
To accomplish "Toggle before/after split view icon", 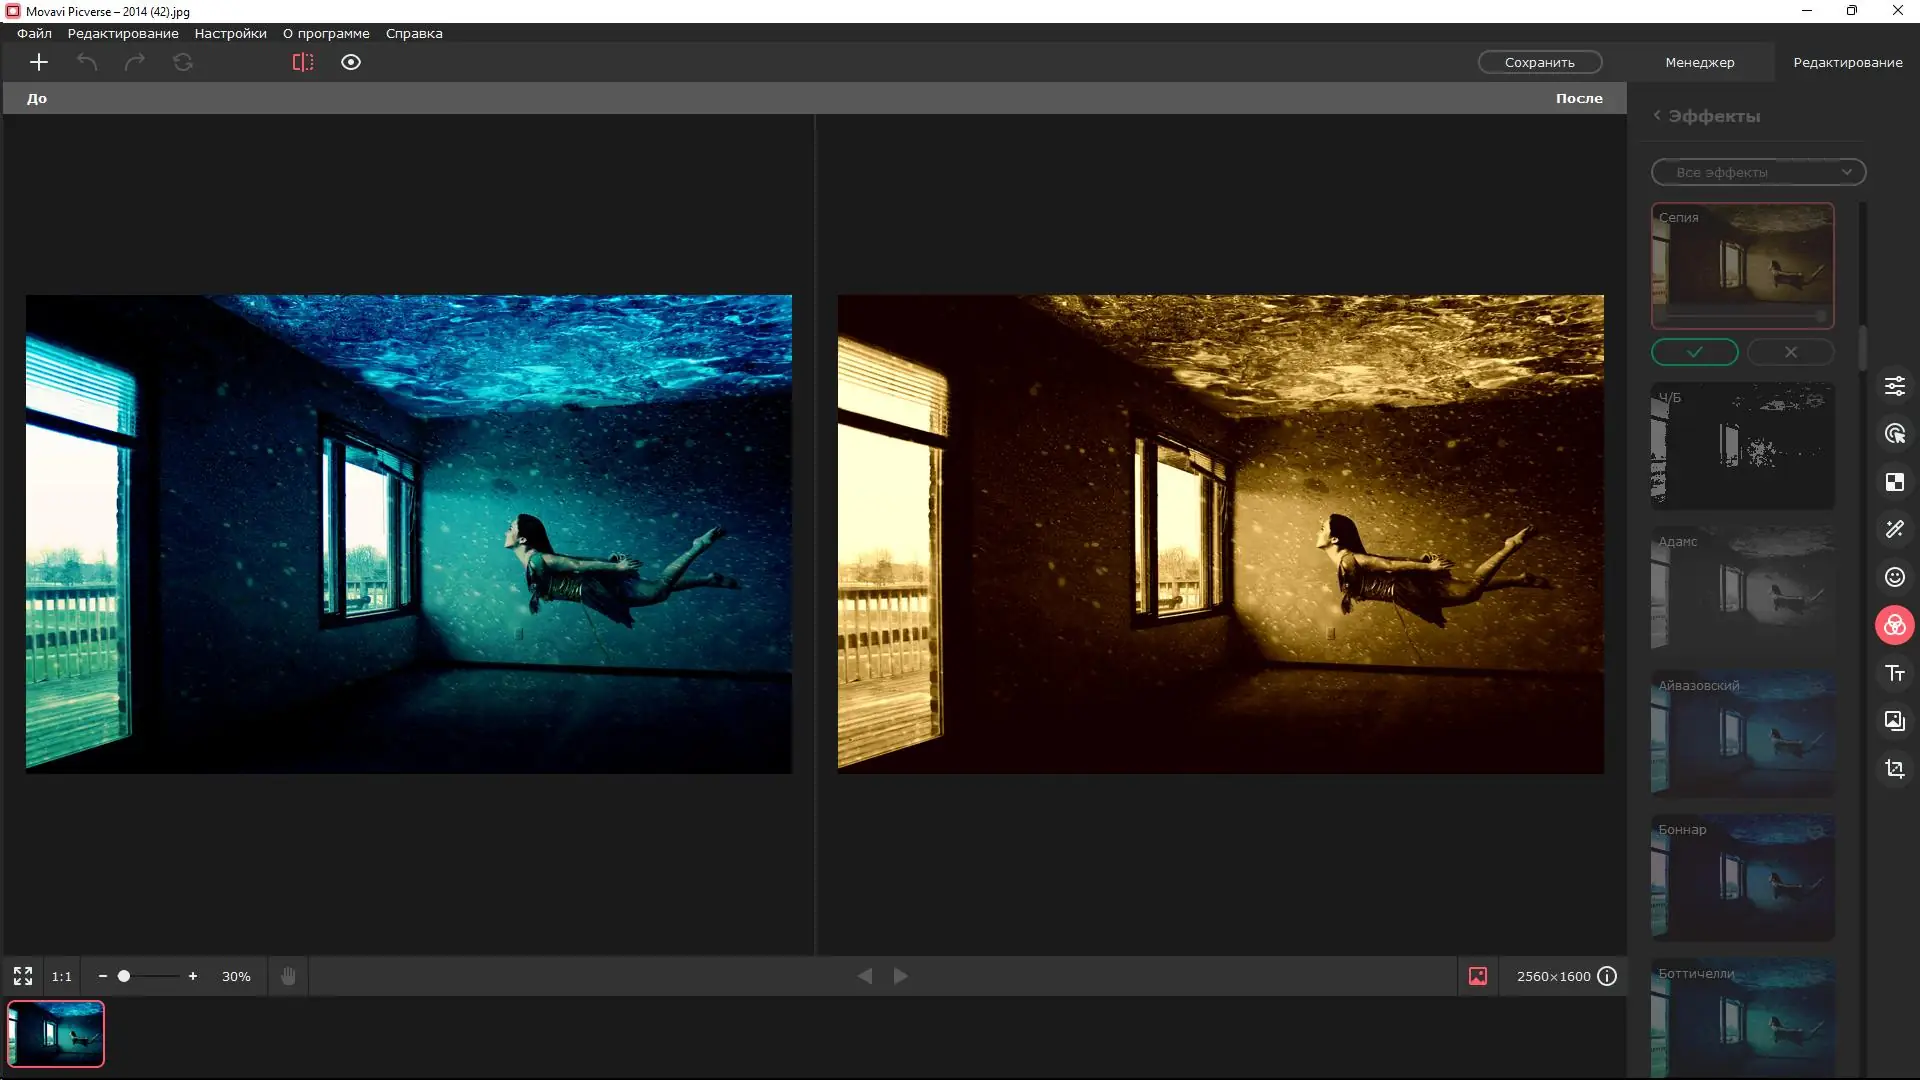I will pyautogui.click(x=303, y=62).
